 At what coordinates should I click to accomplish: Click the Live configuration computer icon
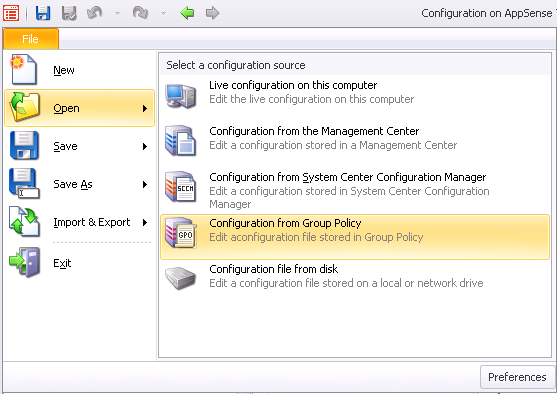pyautogui.click(x=180, y=96)
